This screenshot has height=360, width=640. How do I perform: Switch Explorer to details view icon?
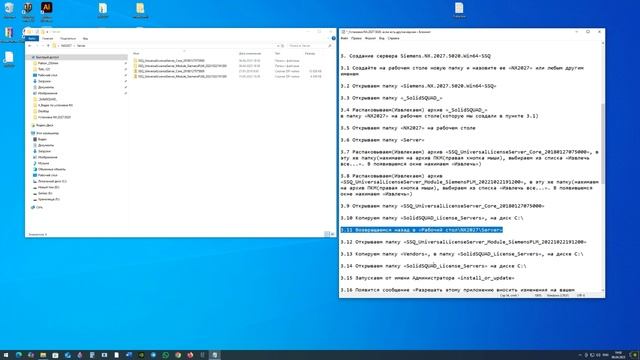click(x=327, y=234)
